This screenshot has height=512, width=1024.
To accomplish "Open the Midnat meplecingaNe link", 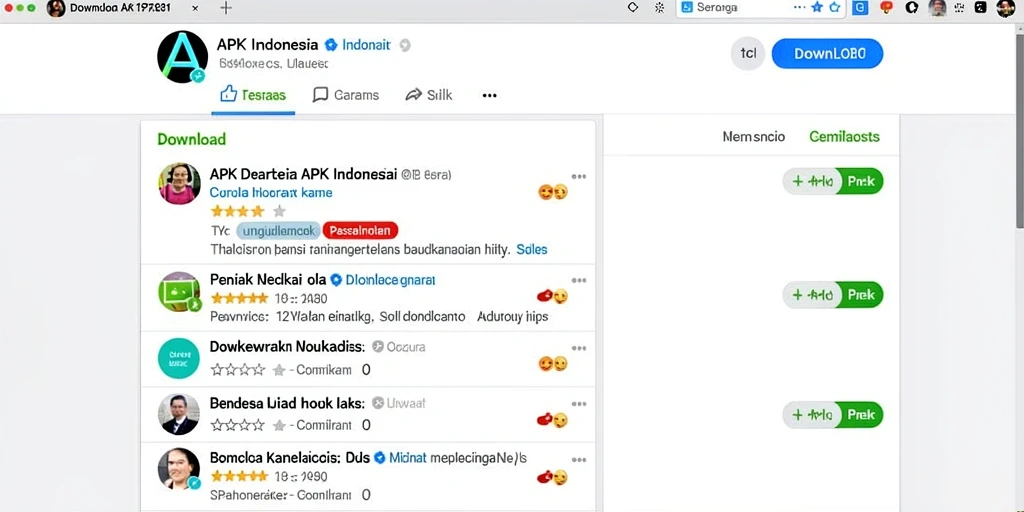I will click(x=458, y=458).
